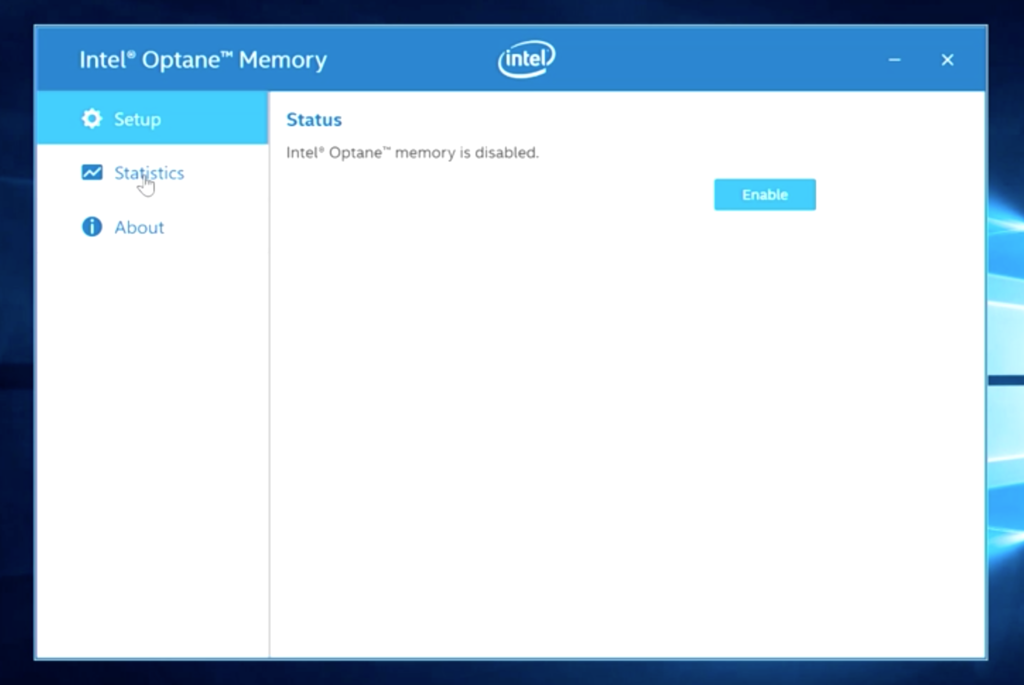The image size is (1024, 685).
Task: View the About section
Action: click(139, 226)
